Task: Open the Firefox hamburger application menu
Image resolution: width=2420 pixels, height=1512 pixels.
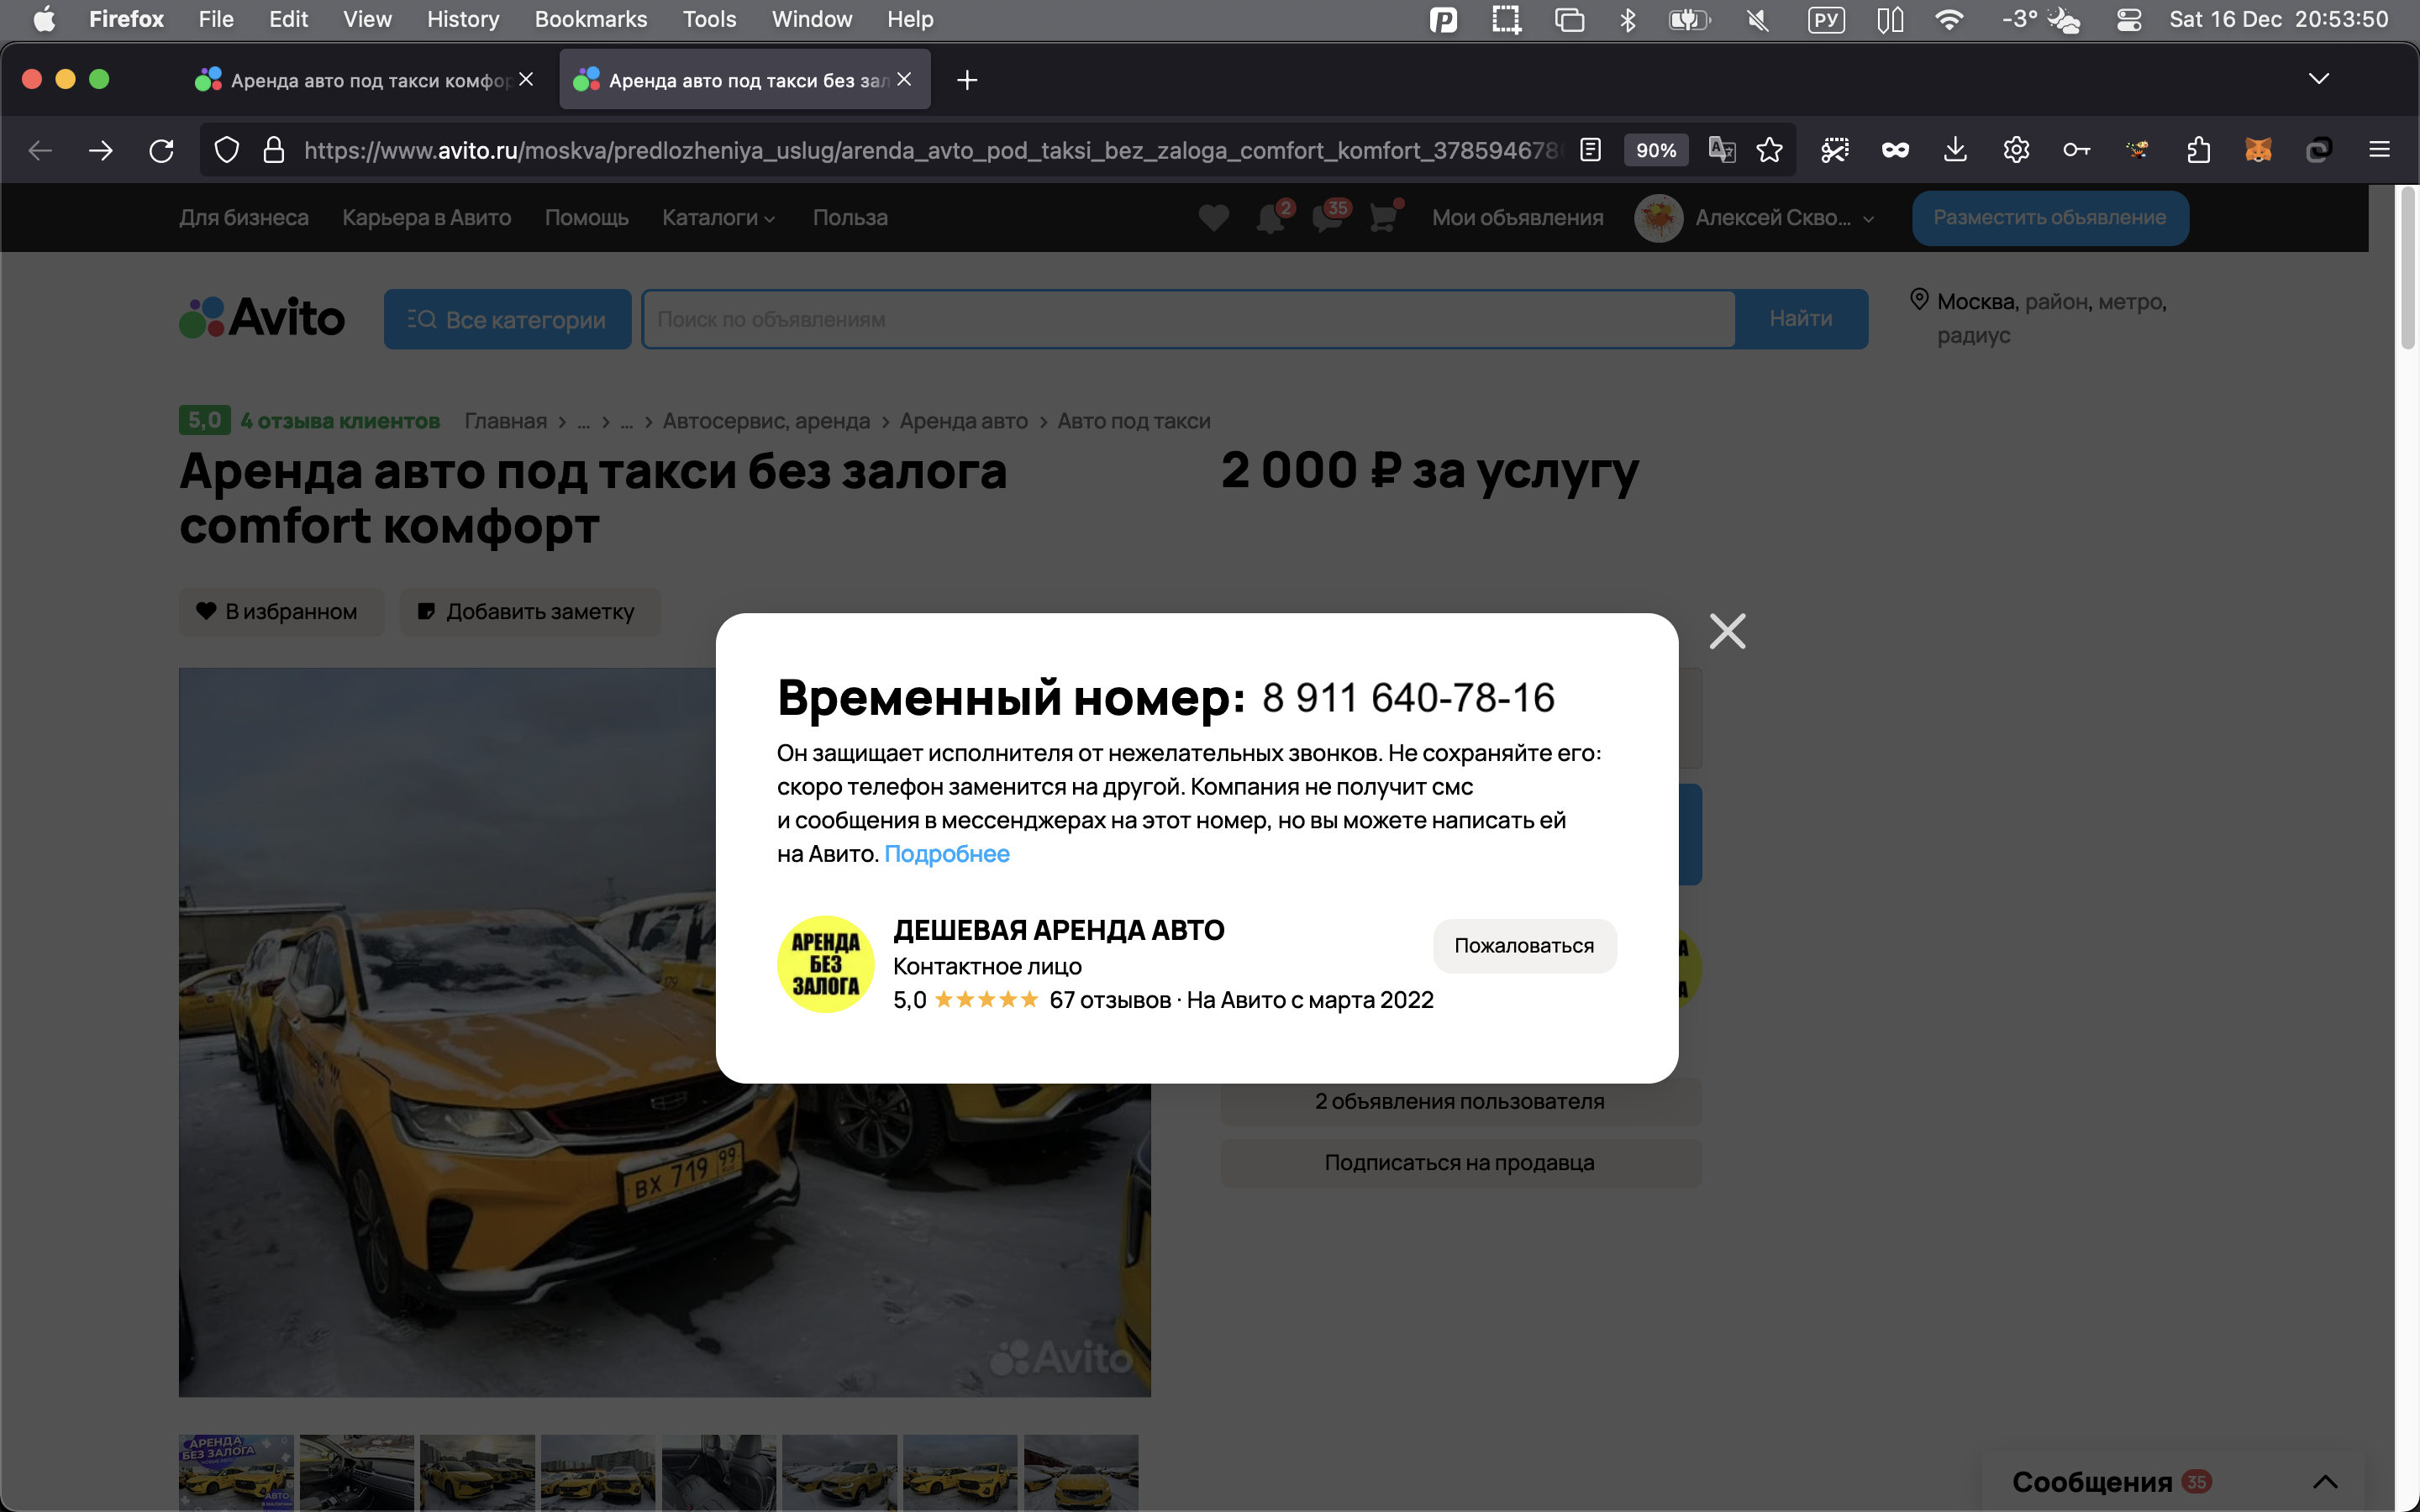Action: tap(2379, 150)
